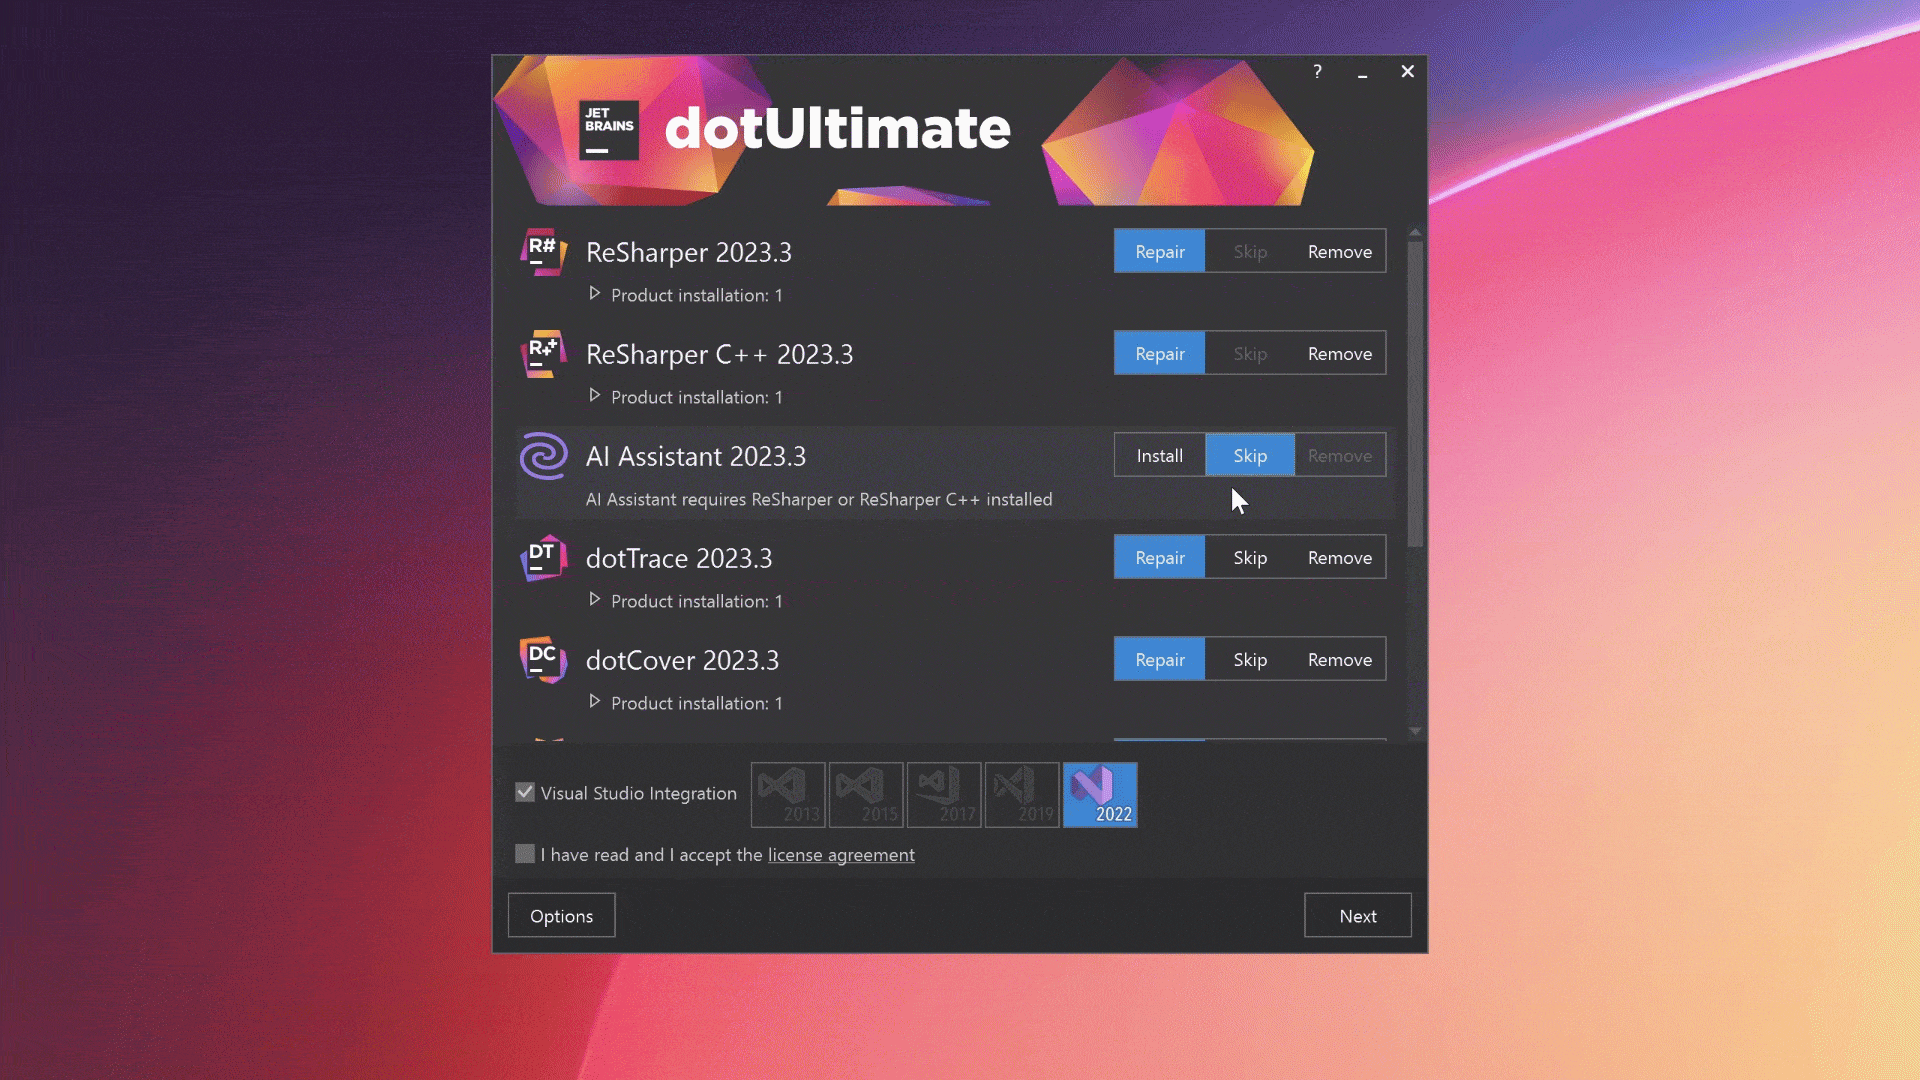1920x1080 pixels.
Task: Choose Install for AI Assistant 2023.3
Action: [x=1159, y=456]
